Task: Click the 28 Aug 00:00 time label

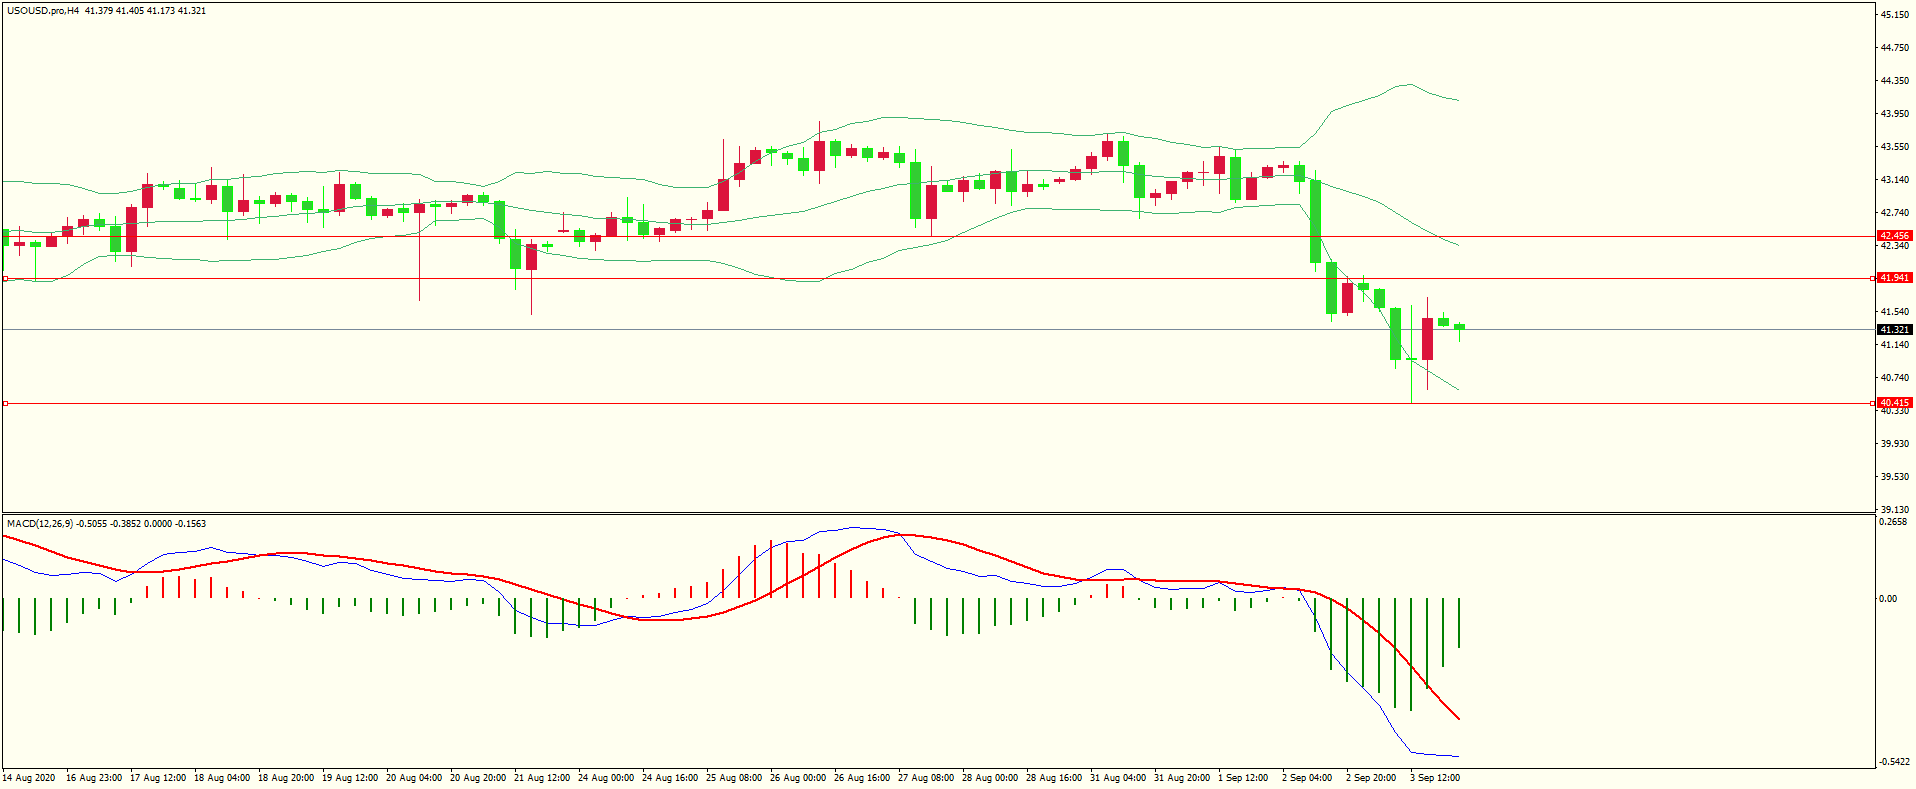Action: tap(990, 778)
